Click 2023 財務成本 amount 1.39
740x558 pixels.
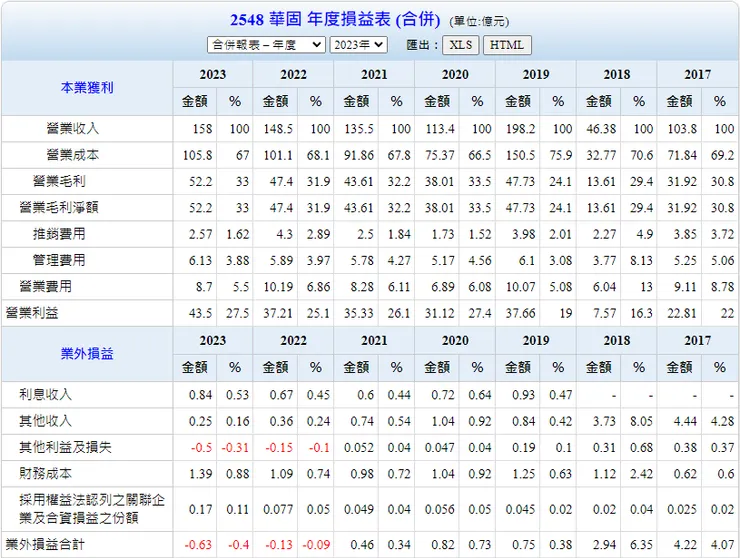tap(201, 474)
